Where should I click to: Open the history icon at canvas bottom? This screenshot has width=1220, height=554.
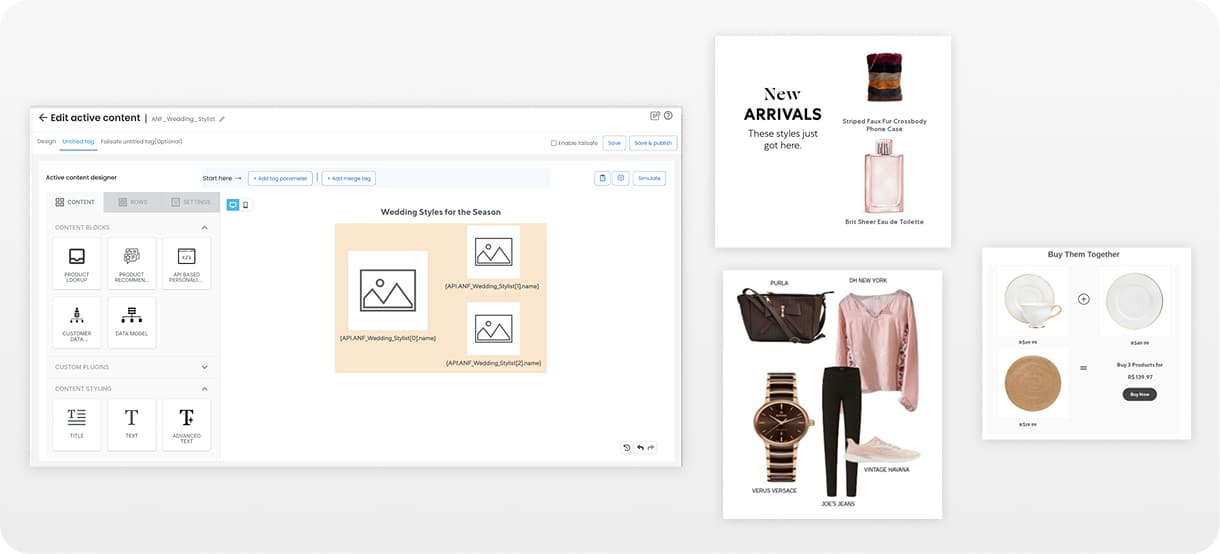[x=627, y=447]
